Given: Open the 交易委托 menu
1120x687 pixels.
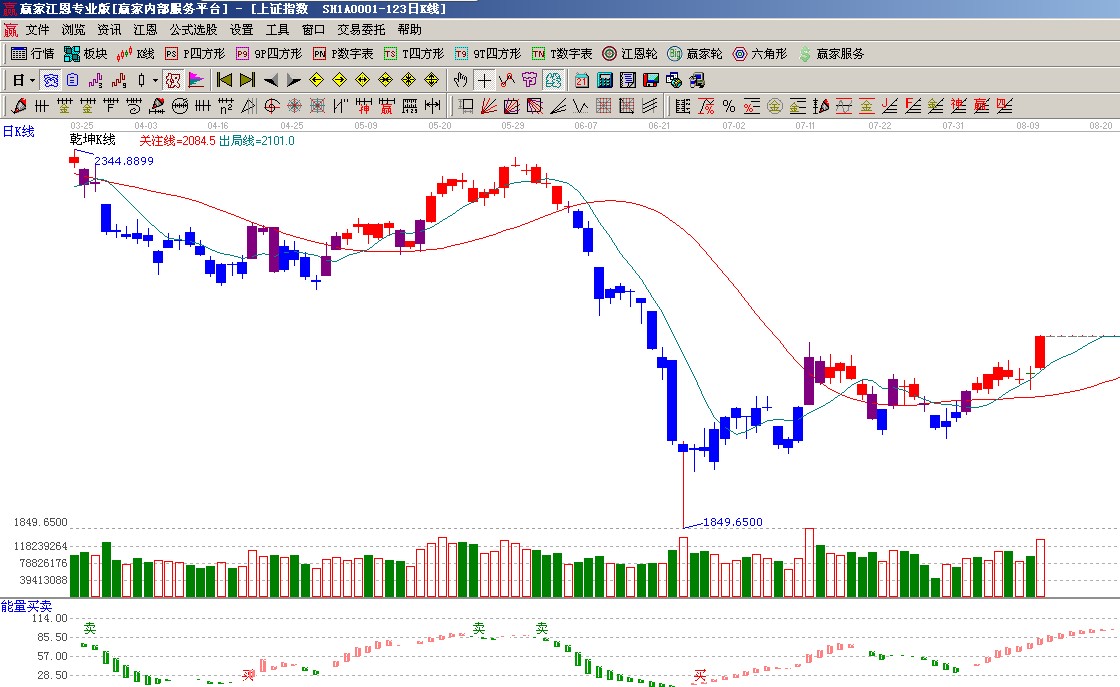Looking at the screenshot, I should pos(361,30).
